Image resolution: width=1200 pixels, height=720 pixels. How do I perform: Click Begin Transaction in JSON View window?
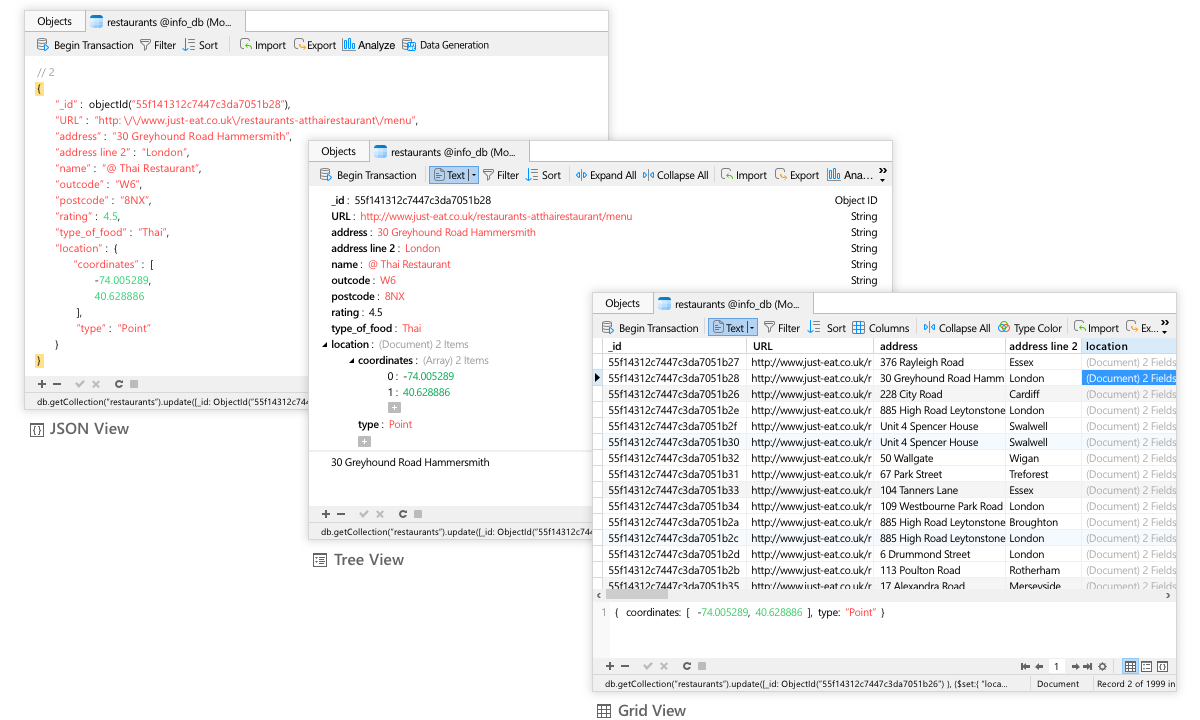click(x=84, y=45)
